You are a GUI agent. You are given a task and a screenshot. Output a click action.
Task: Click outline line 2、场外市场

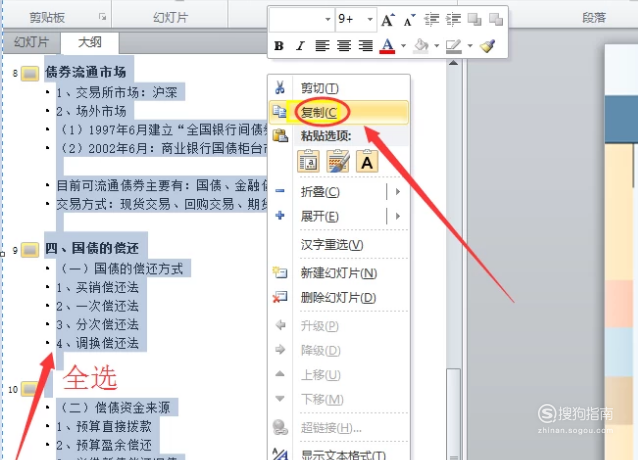tap(91, 111)
